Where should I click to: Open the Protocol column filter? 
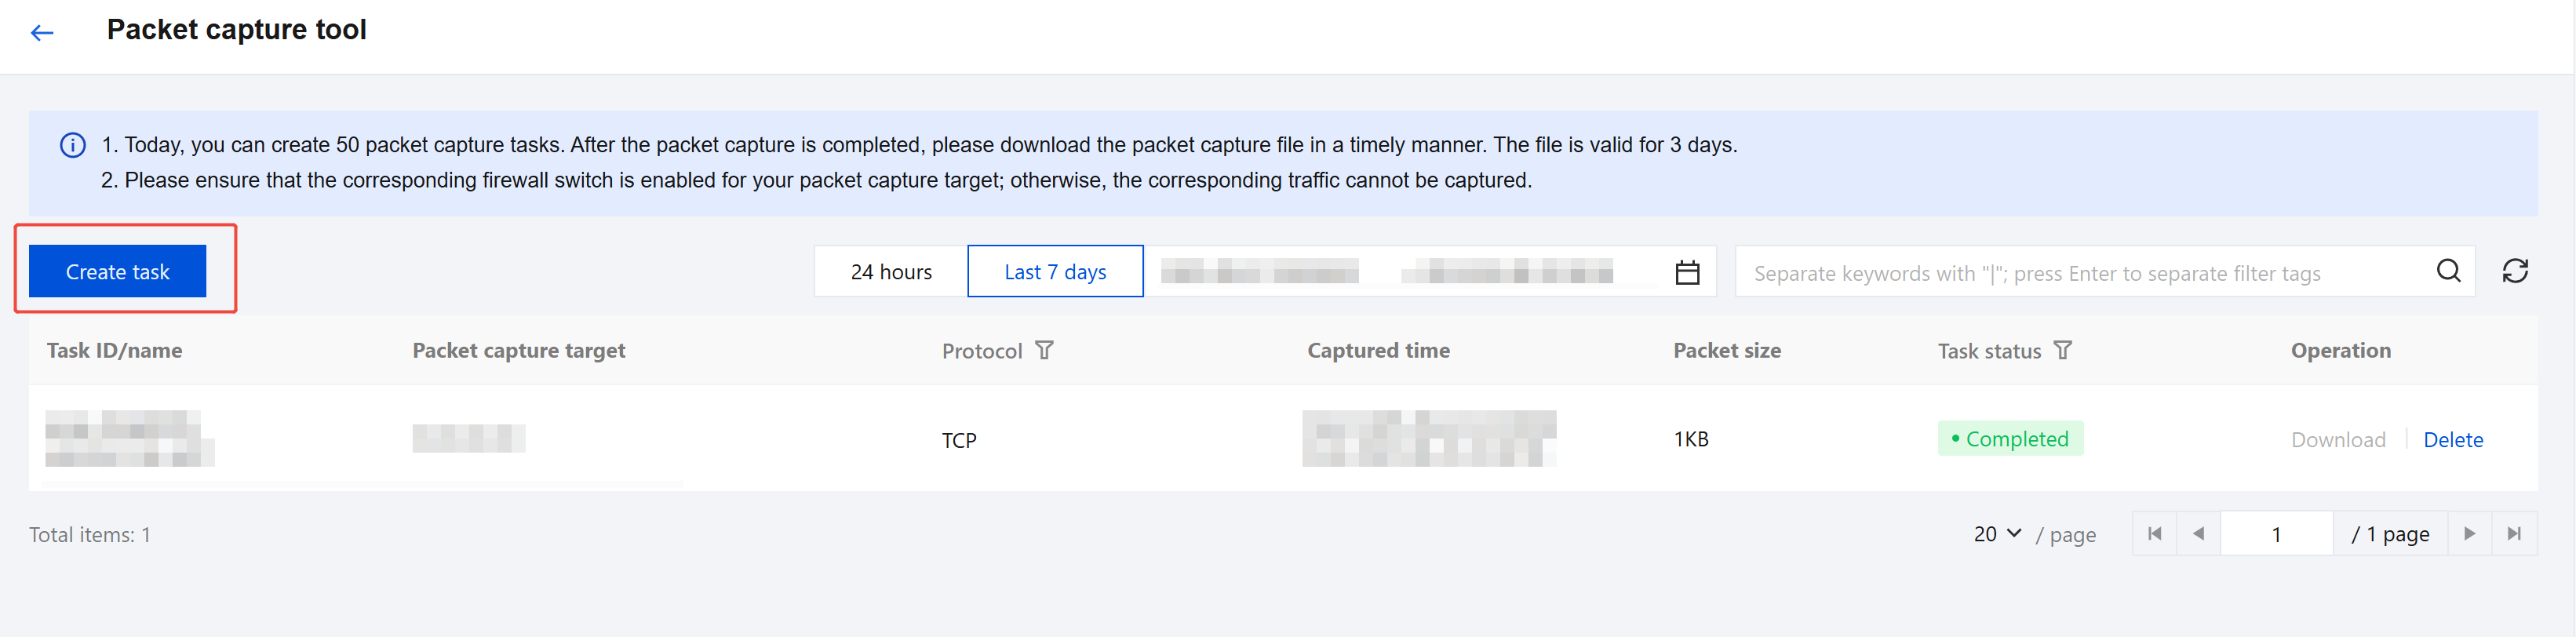(1044, 350)
